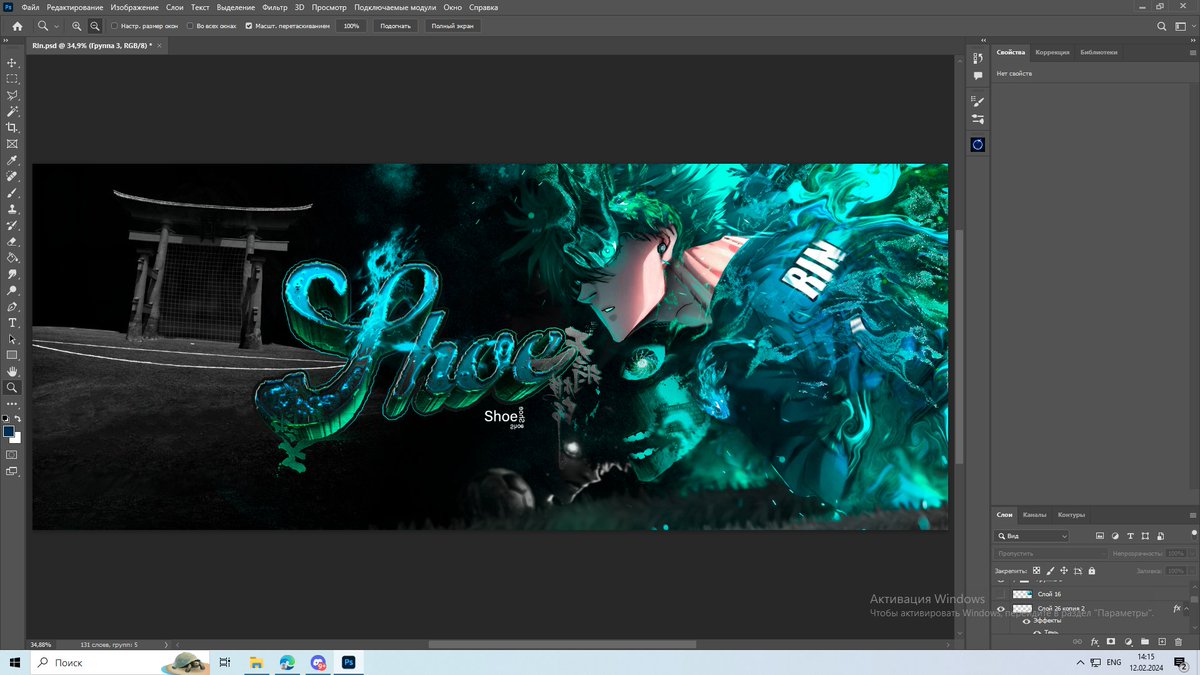Switch to the Коррекция tab

[1052, 52]
